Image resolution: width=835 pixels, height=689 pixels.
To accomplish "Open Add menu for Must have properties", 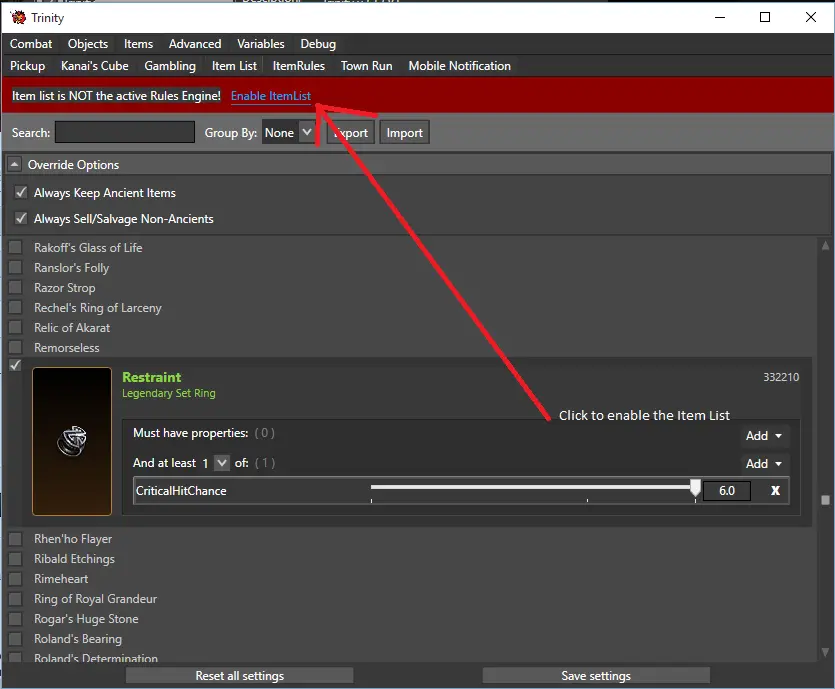I will click(x=764, y=436).
